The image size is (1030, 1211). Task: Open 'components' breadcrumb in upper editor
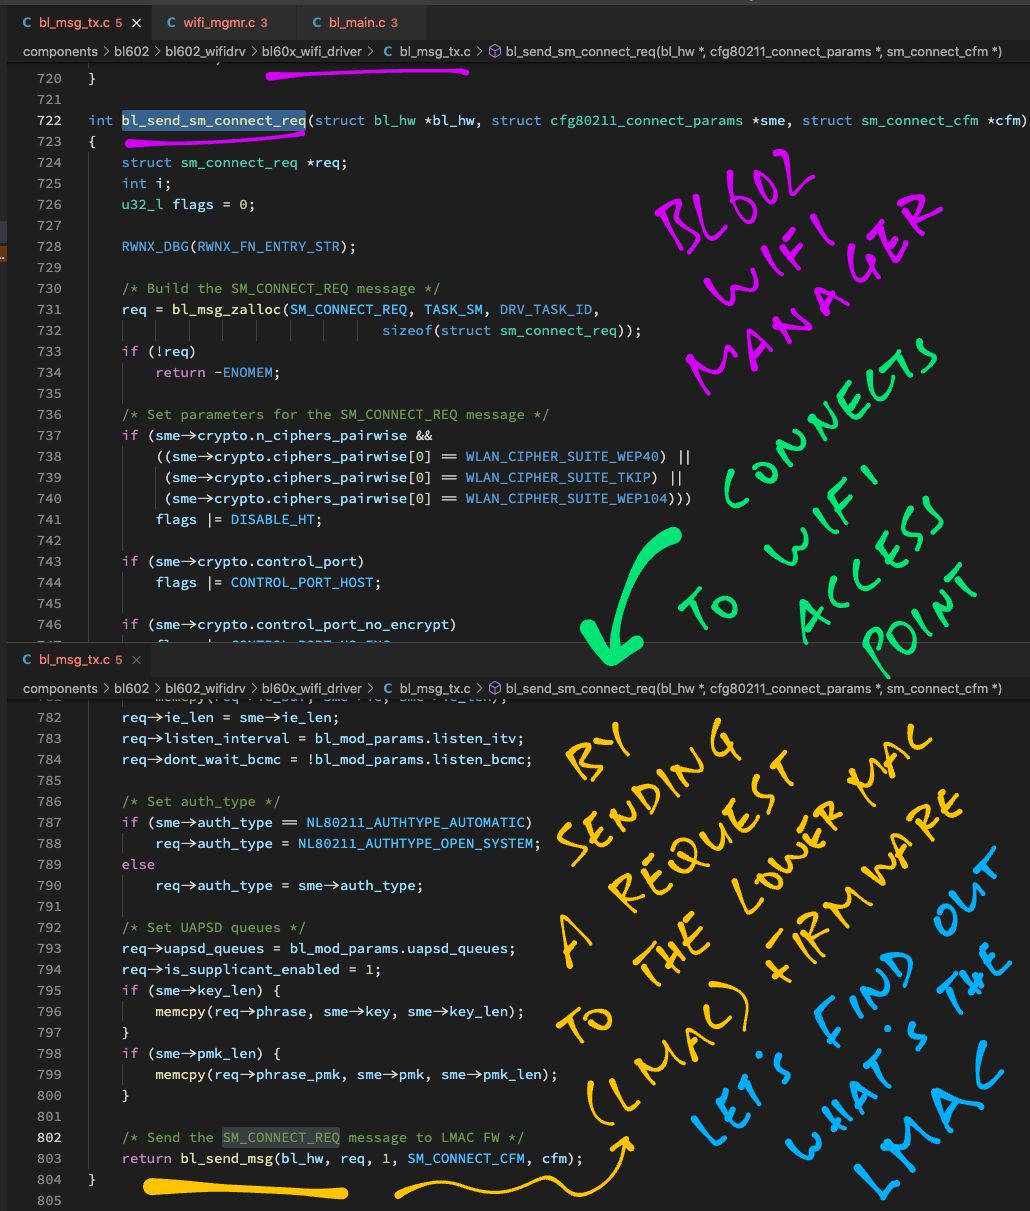[x=60, y=51]
